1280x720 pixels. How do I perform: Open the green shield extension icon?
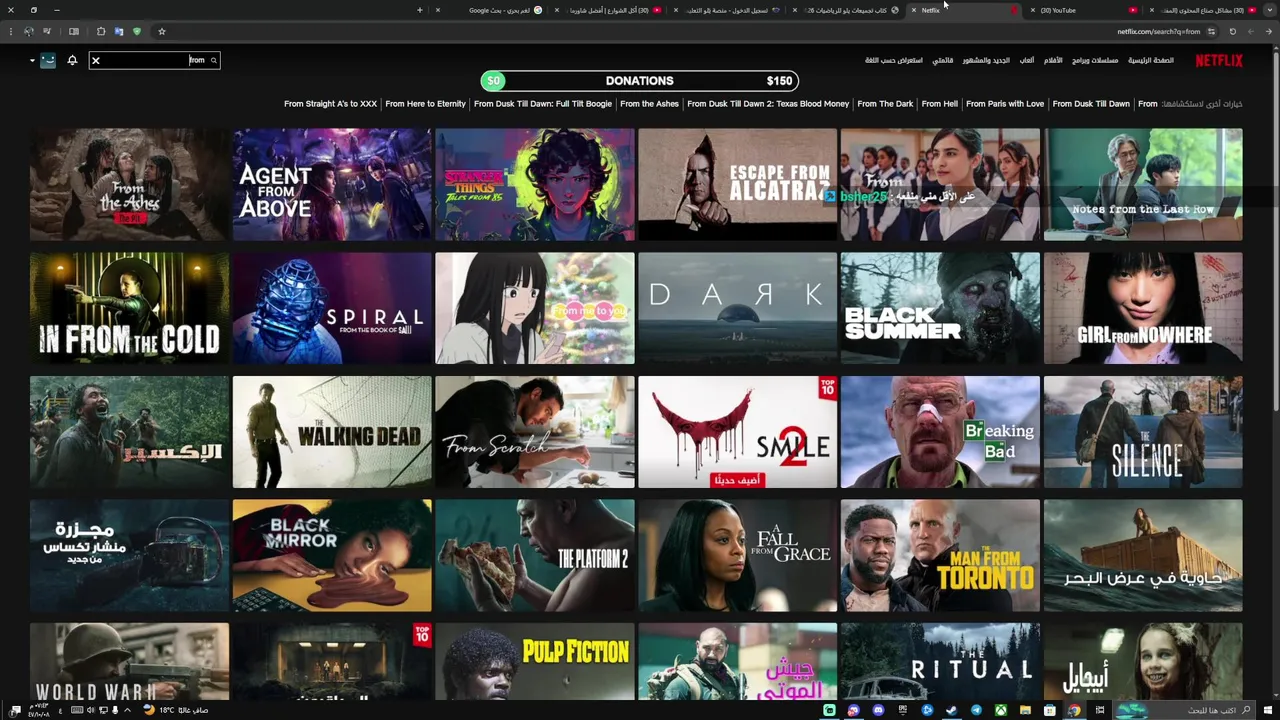[137, 31]
